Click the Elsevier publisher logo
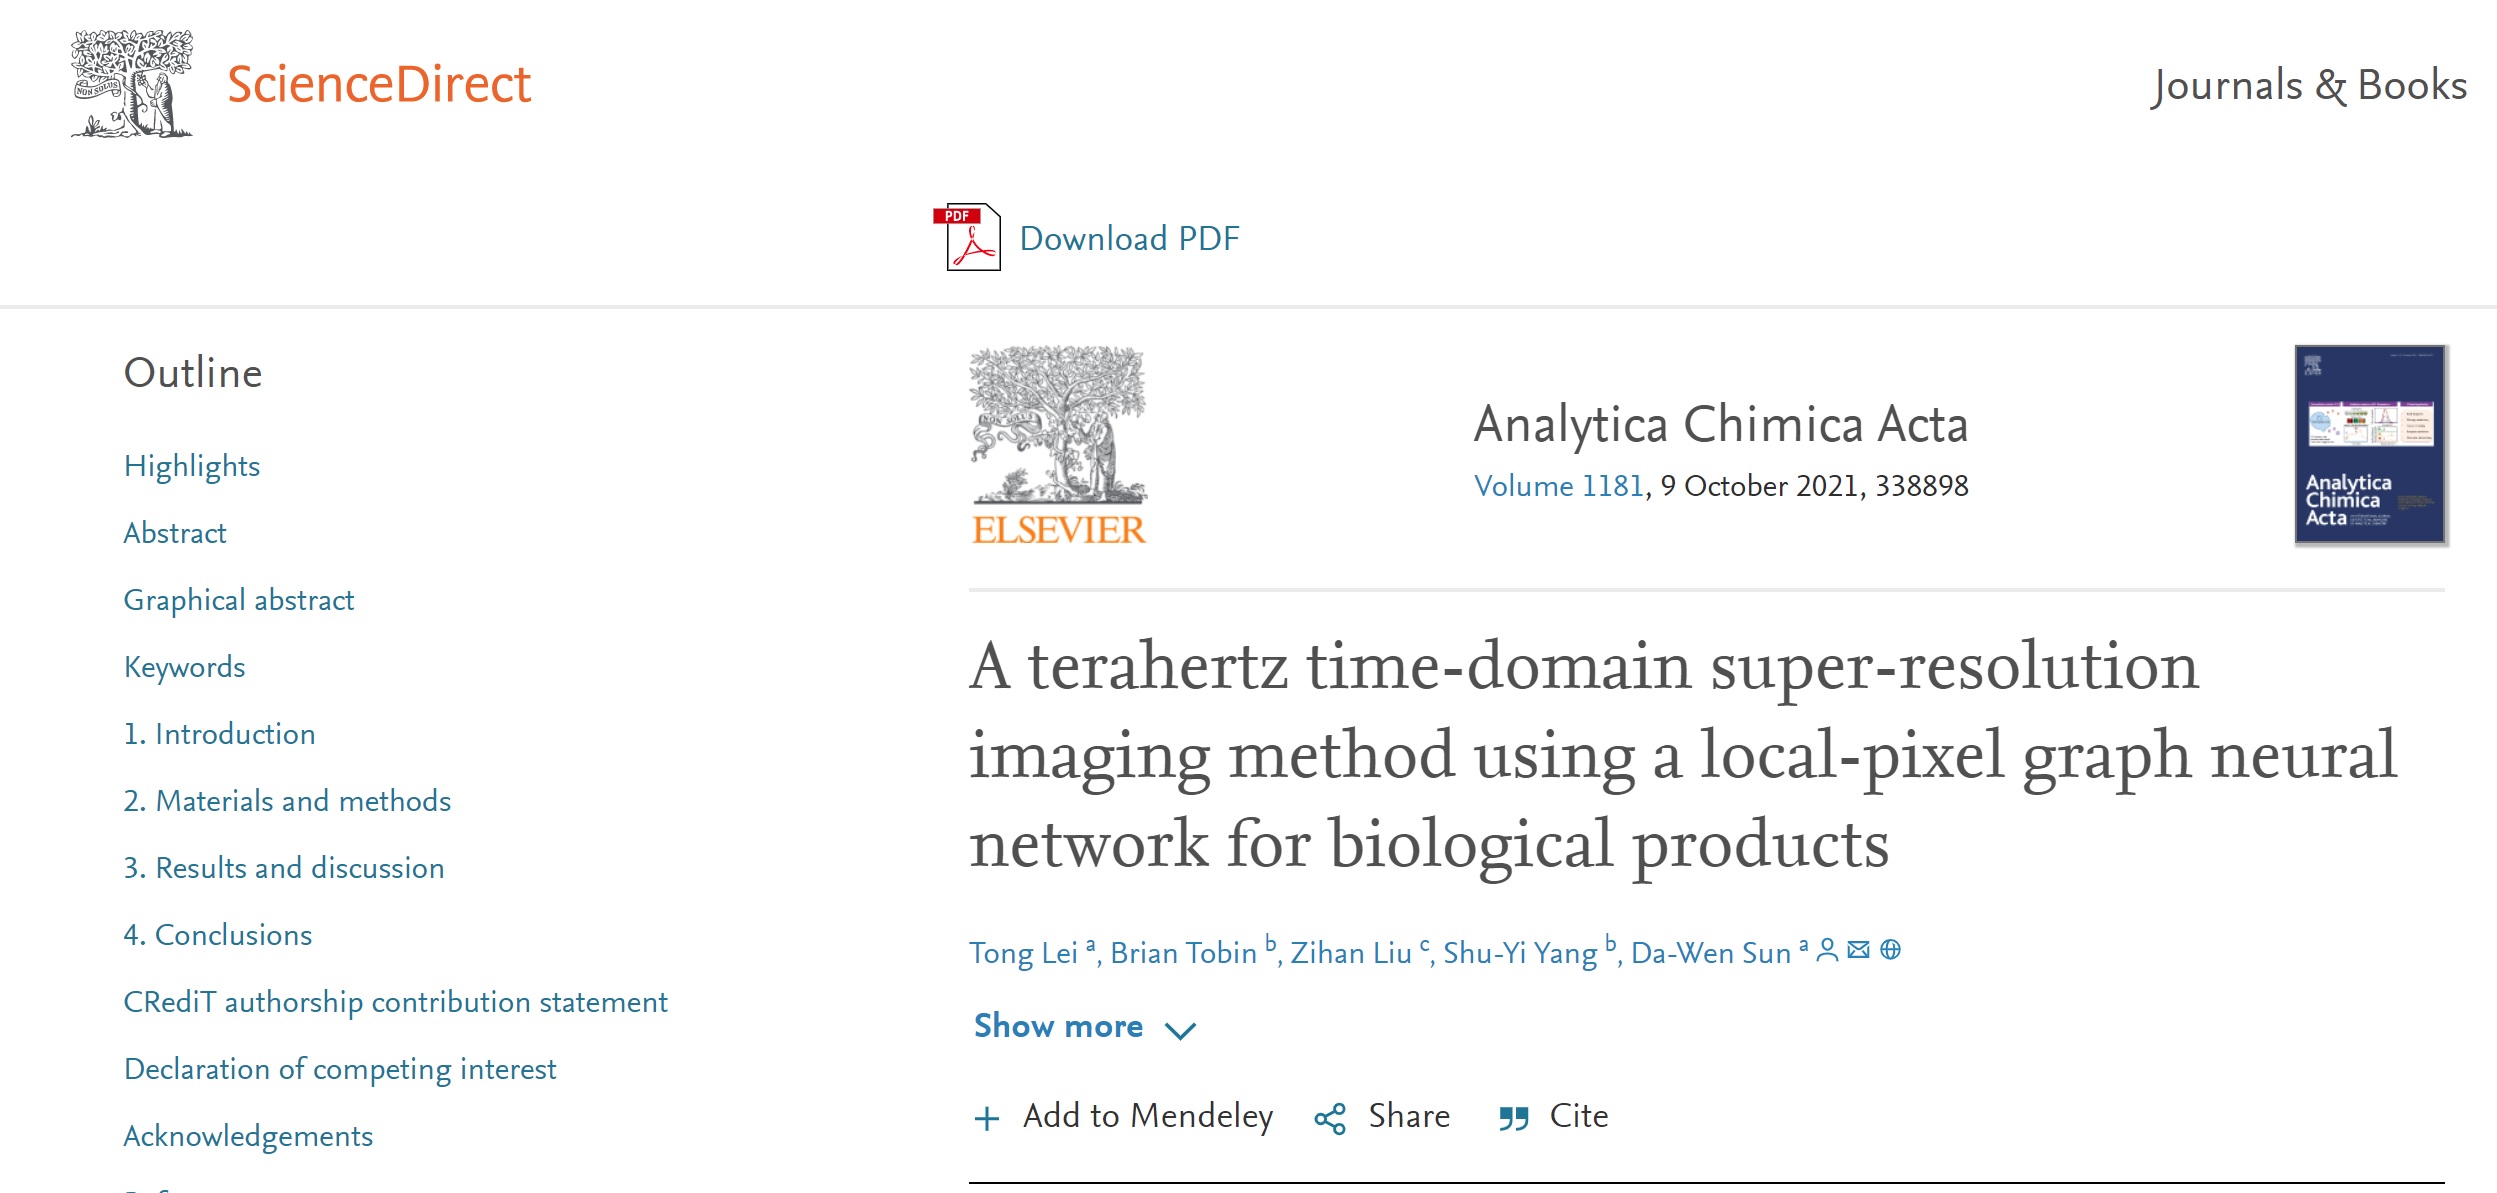 pyautogui.click(x=1059, y=446)
